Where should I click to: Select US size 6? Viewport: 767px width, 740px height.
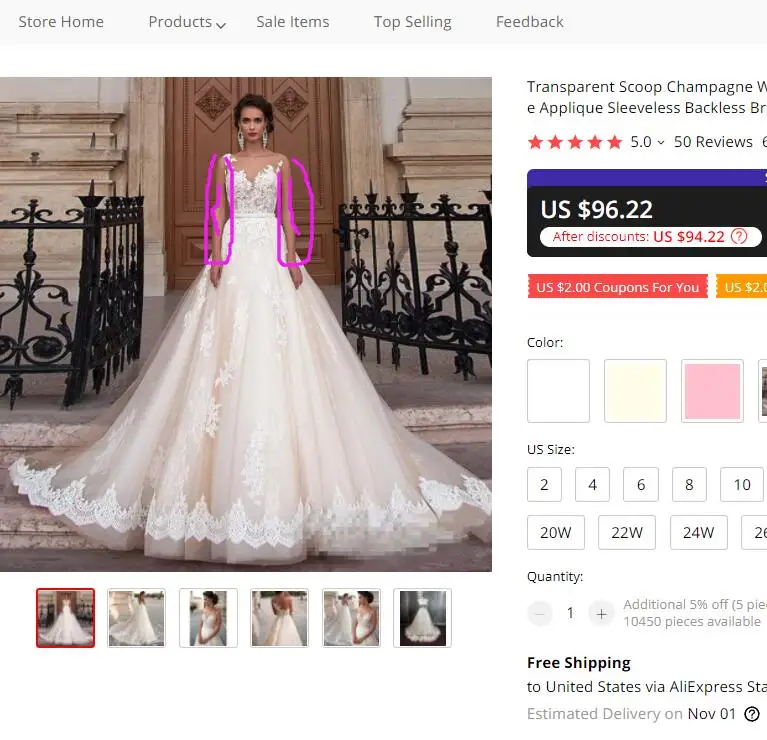pos(641,484)
